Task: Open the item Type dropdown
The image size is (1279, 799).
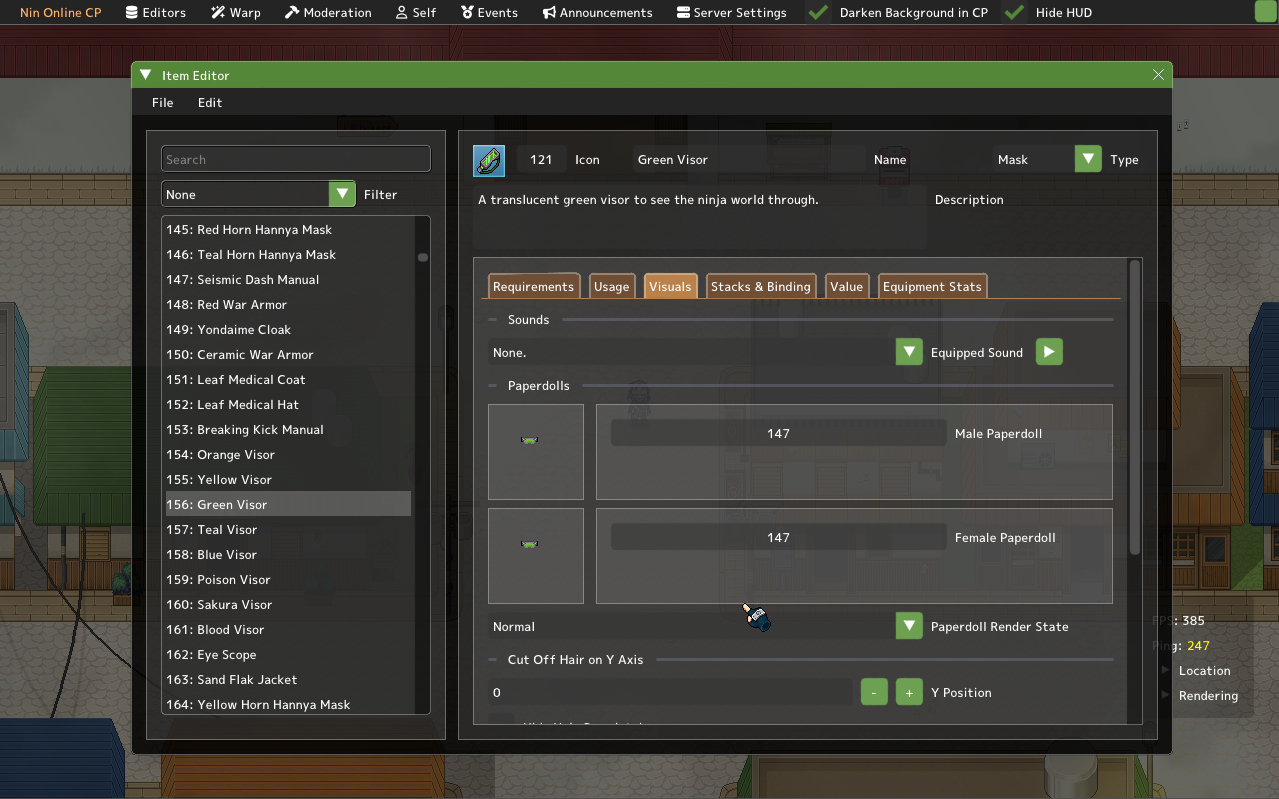Action: click(x=1088, y=159)
